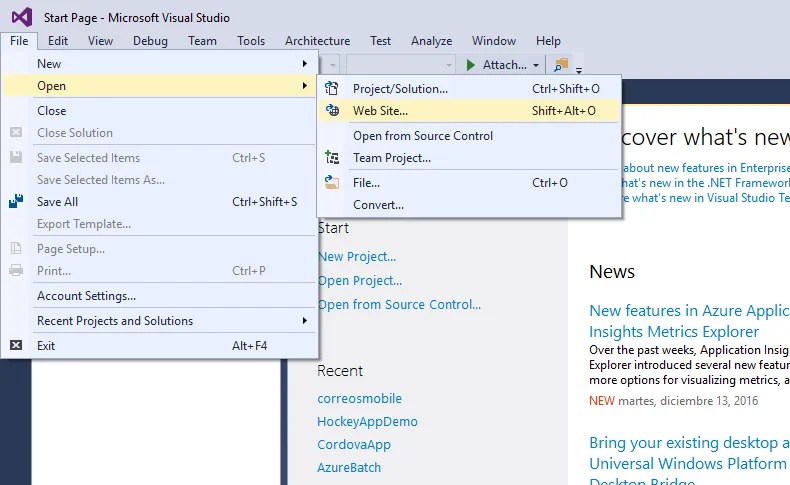Click the new features in Enterprise link
790x485 pixels.
pyautogui.click(x=706, y=168)
